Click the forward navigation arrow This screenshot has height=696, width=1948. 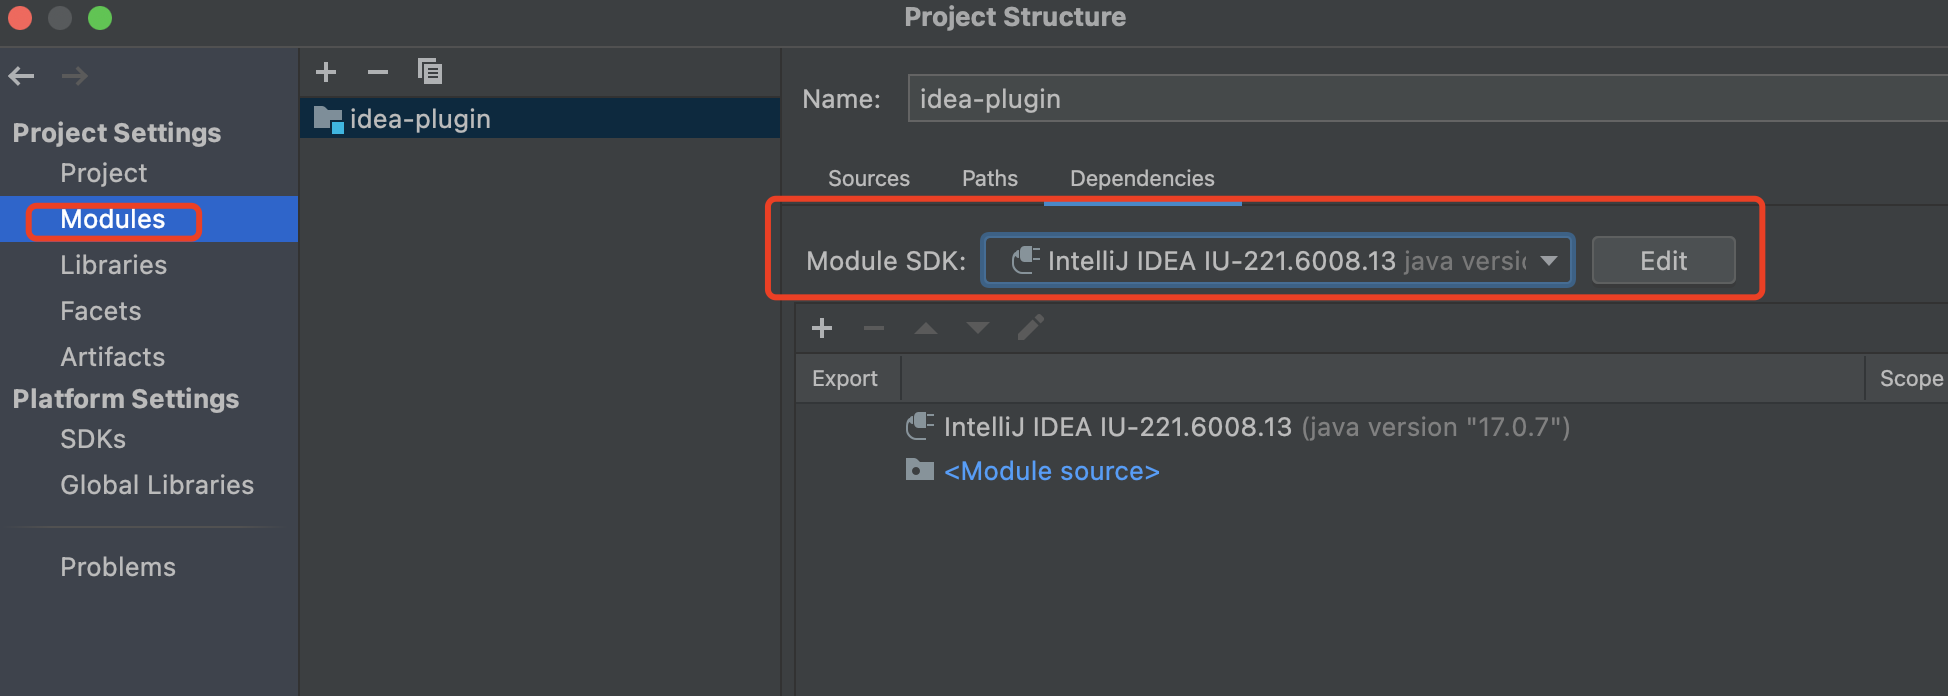pos(75,76)
